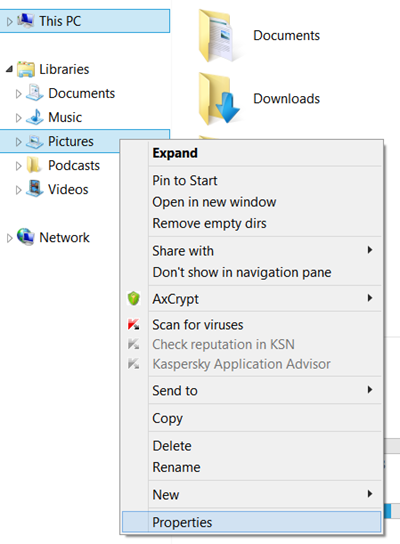
Task: Open the Share with submenu arrow
Action: (x=370, y=250)
